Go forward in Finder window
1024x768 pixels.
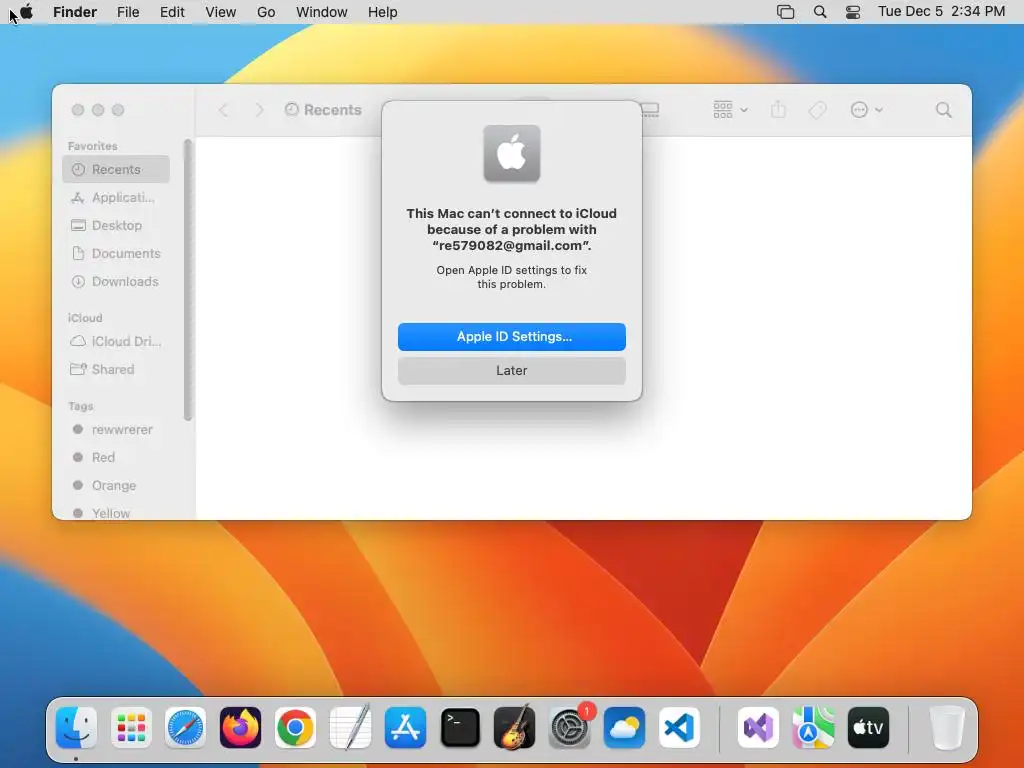(259, 110)
